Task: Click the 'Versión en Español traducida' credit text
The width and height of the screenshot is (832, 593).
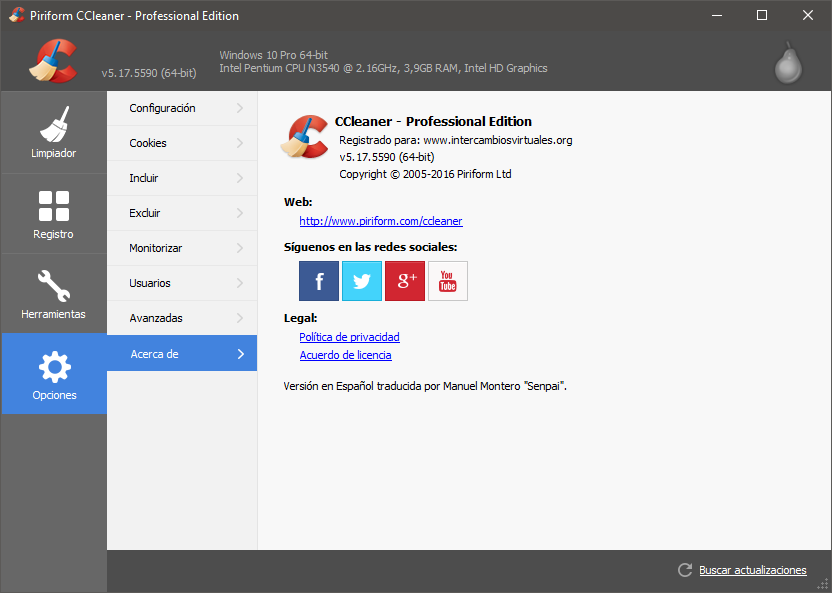Action: click(425, 387)
